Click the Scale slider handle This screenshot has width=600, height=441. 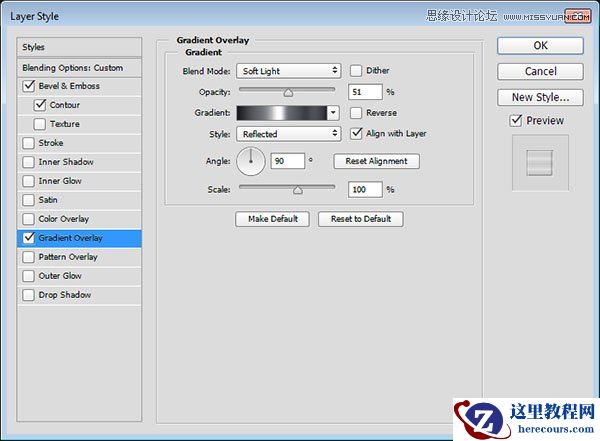coord(298,190)
